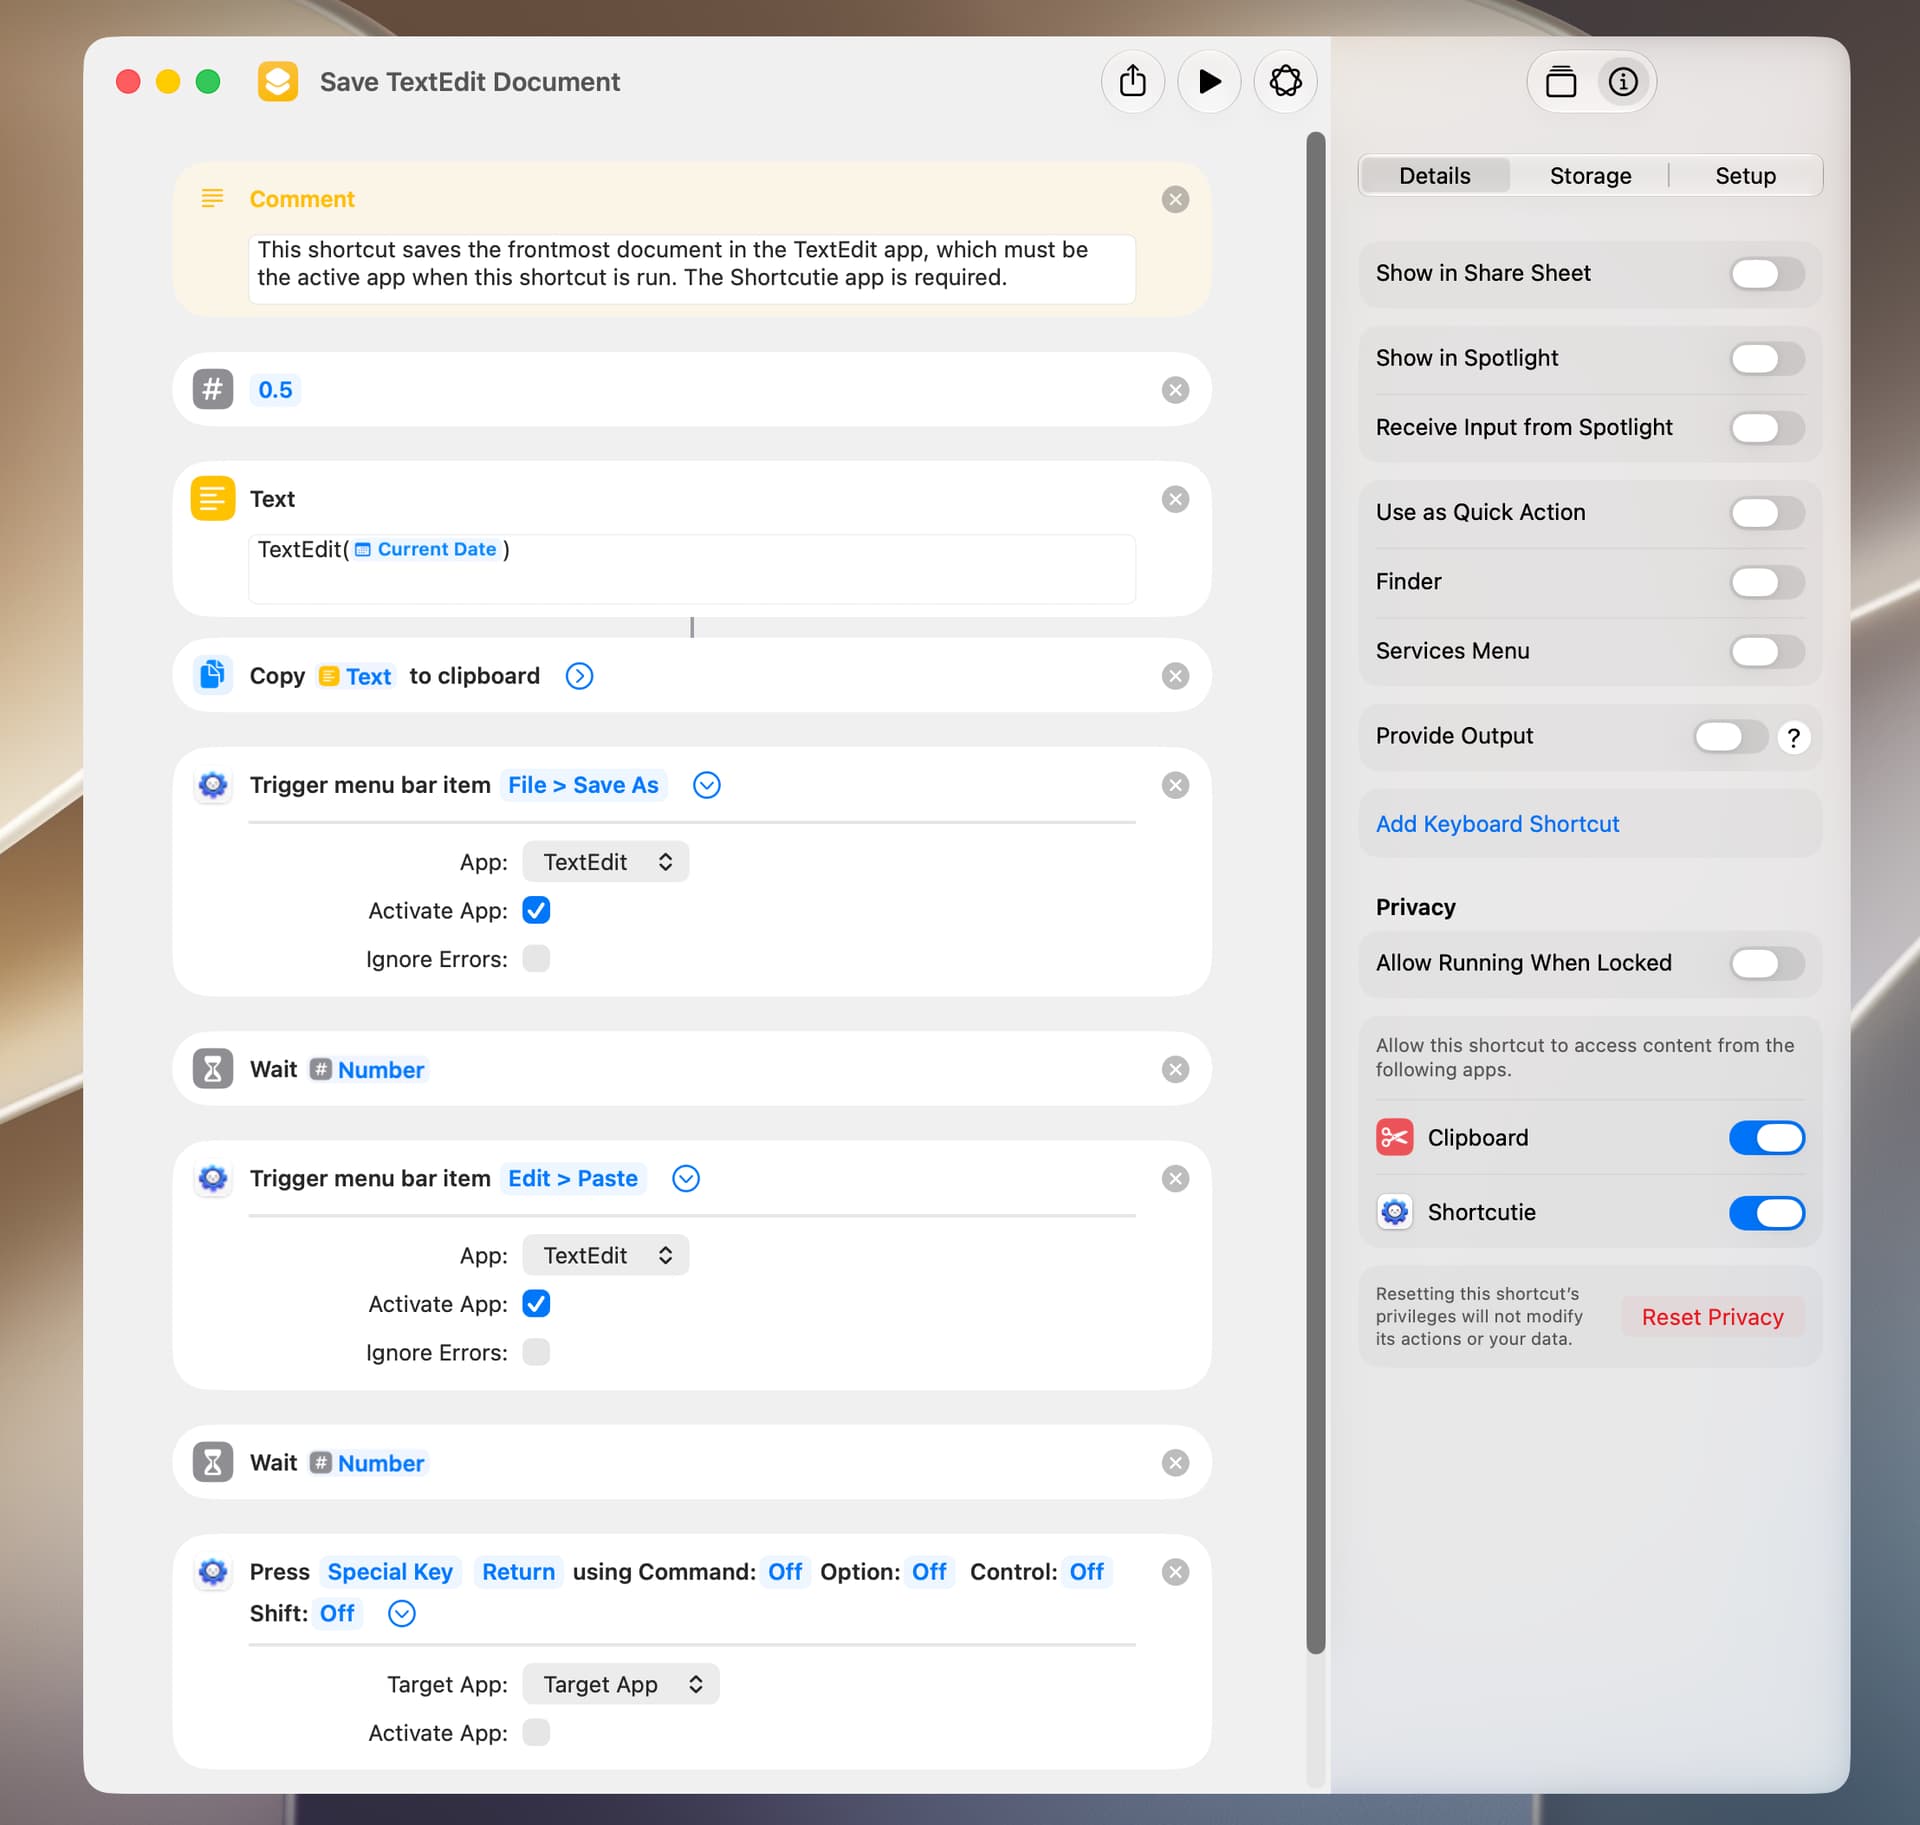Click the yellow Text action icon
The width and height of the screenshot is (1920, 1825).
coord(213,498)
